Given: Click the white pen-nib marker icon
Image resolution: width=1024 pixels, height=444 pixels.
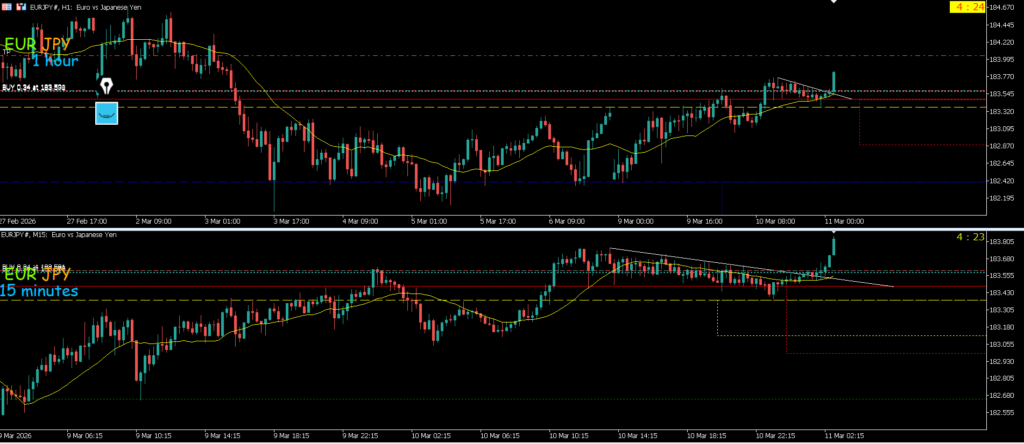Looking at the screenshot, I should (105, 87).
